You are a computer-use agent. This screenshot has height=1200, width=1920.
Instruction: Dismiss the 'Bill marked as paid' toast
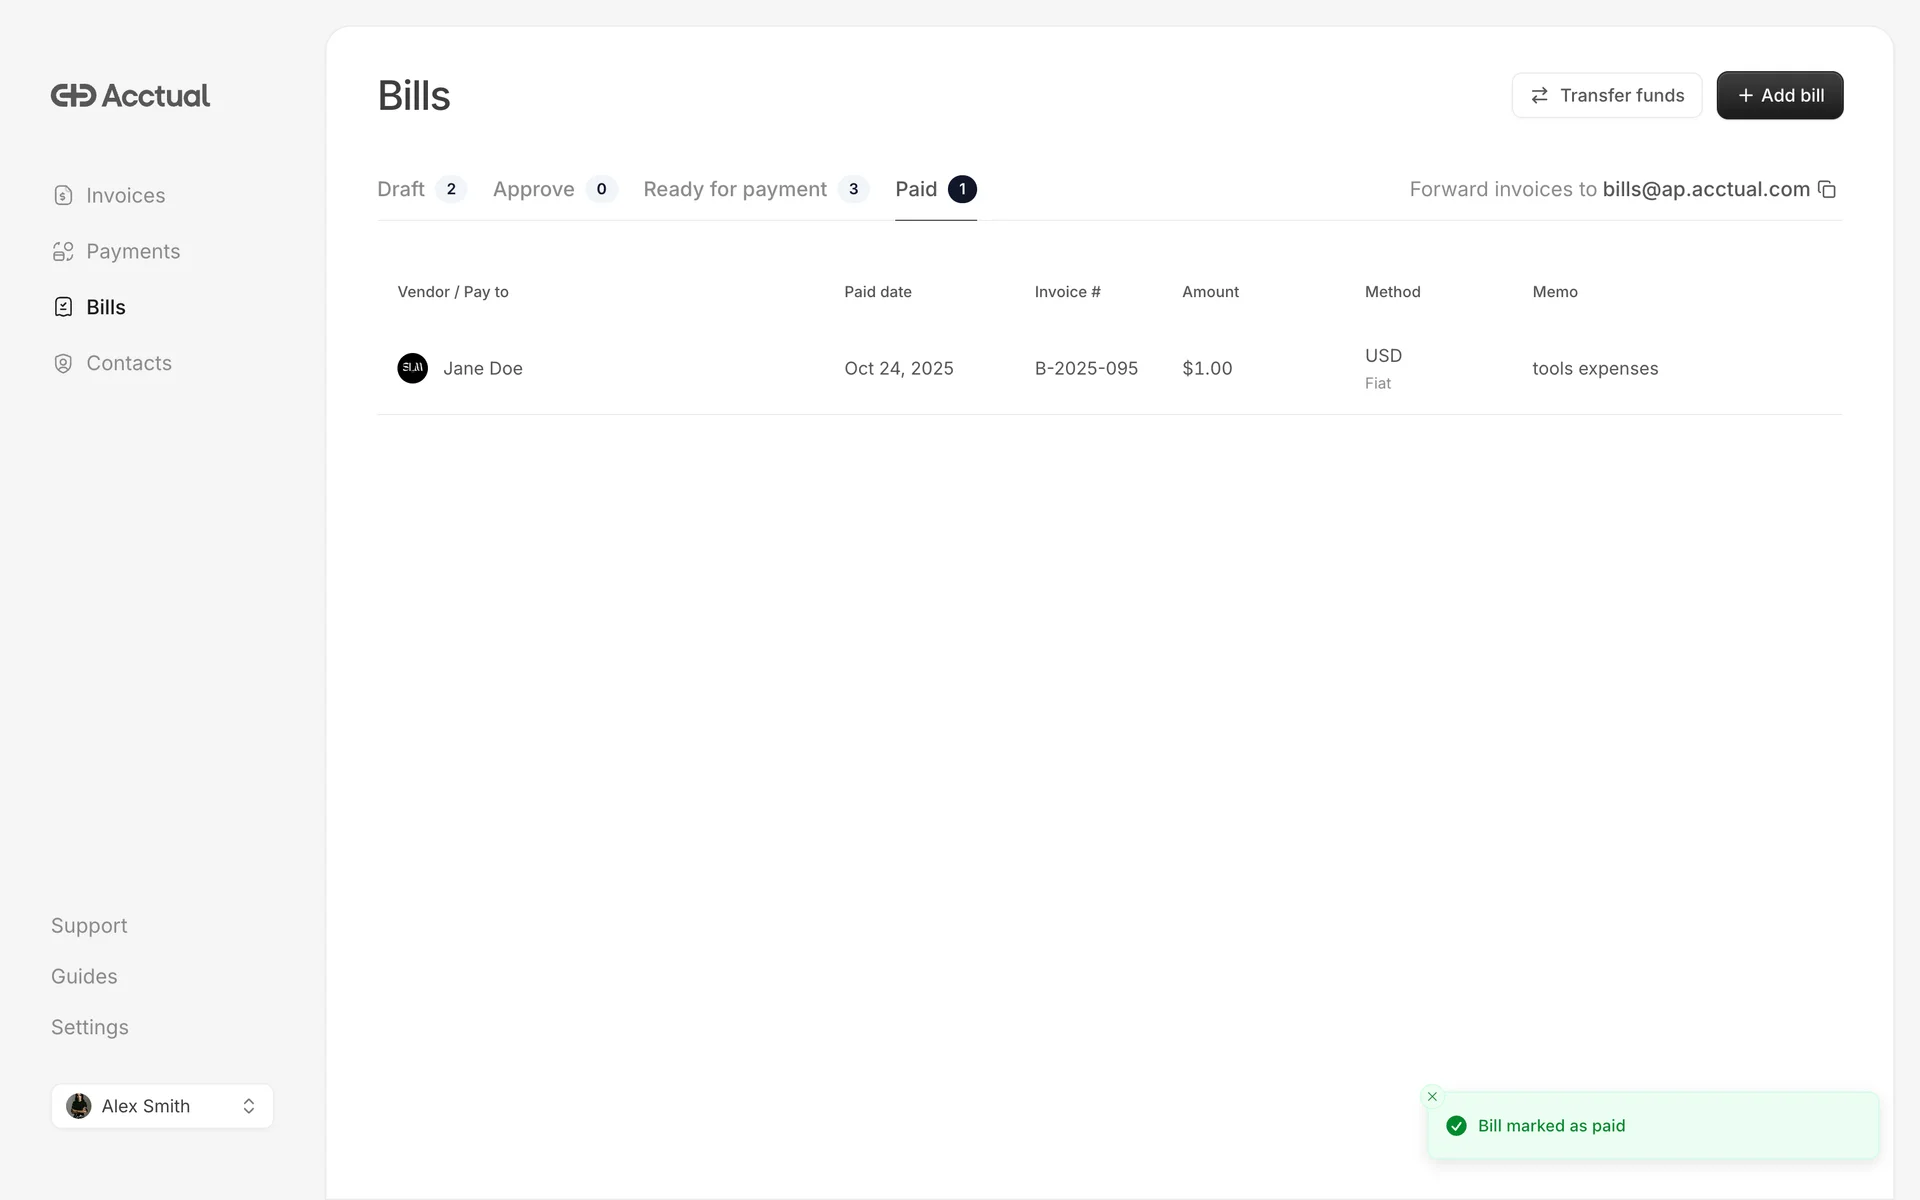pos(1432,1096)
